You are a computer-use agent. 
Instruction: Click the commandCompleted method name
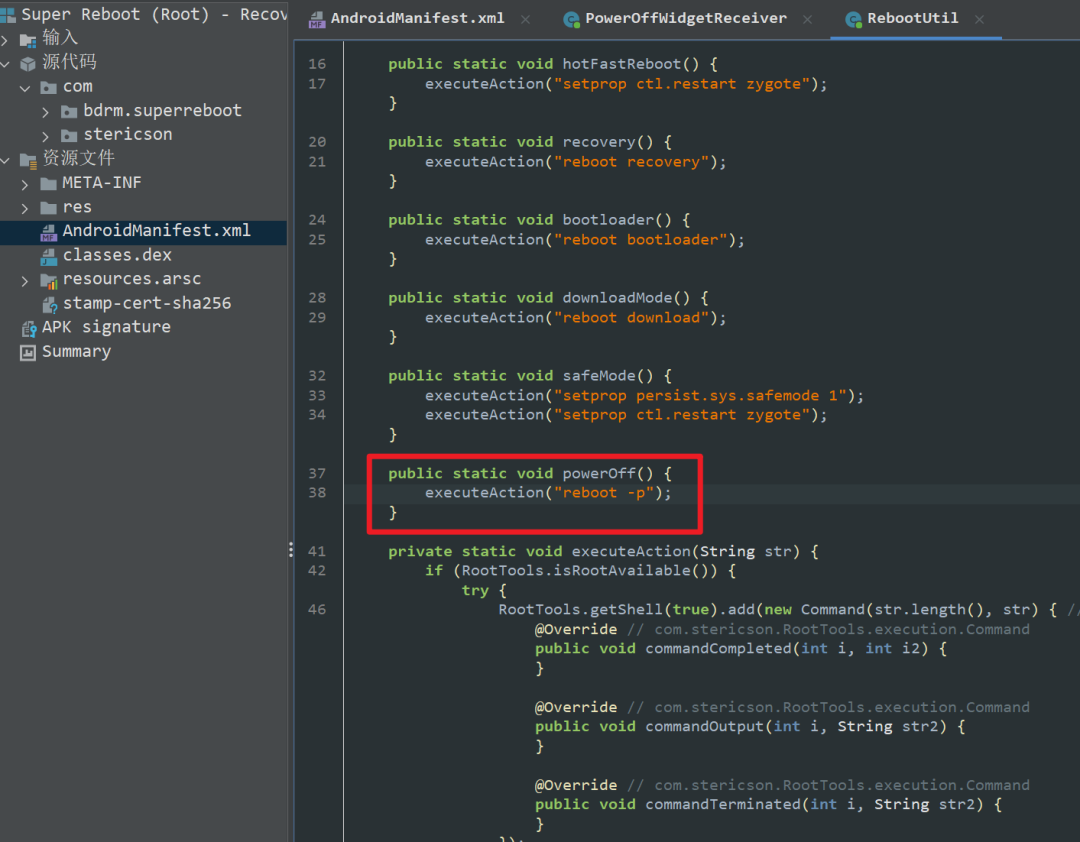point(718,648)
